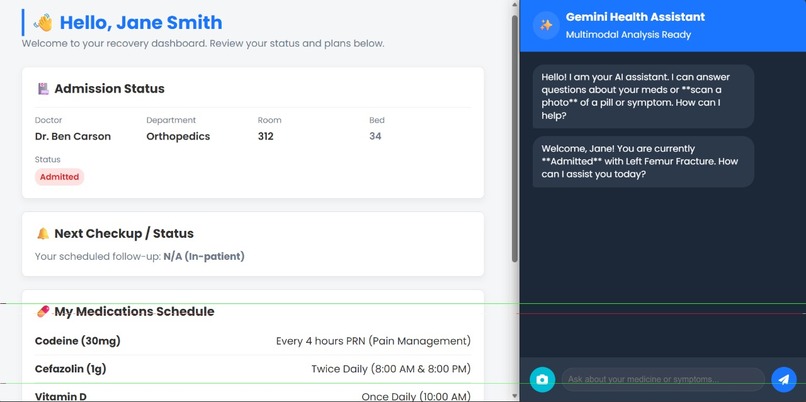Click the camera photo scan button
The image size is (806, 402).
[542, 379]
